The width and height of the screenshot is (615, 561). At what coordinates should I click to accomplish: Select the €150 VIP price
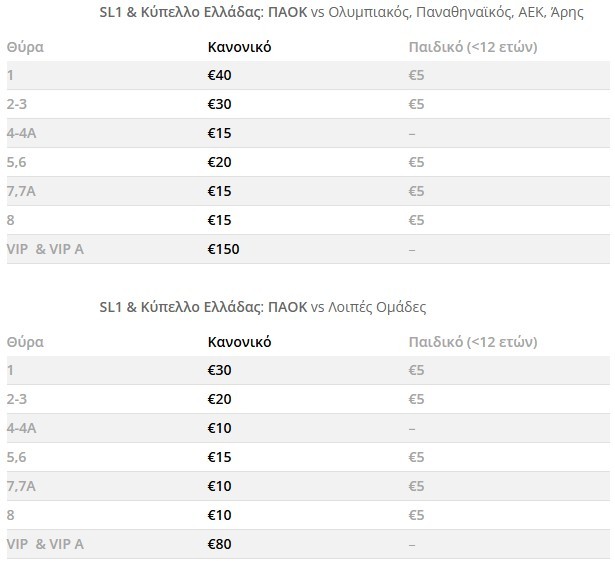pos(223,249)
